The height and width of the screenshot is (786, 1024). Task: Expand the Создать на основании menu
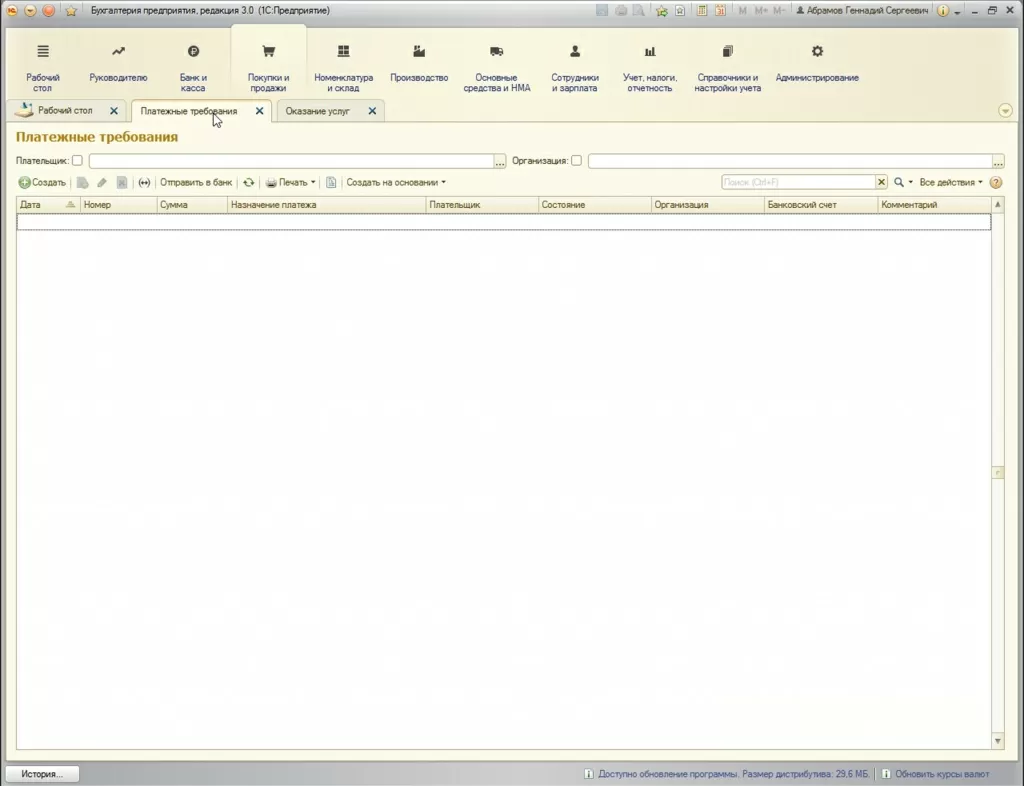pyautogui.click(x=396, y=183)
